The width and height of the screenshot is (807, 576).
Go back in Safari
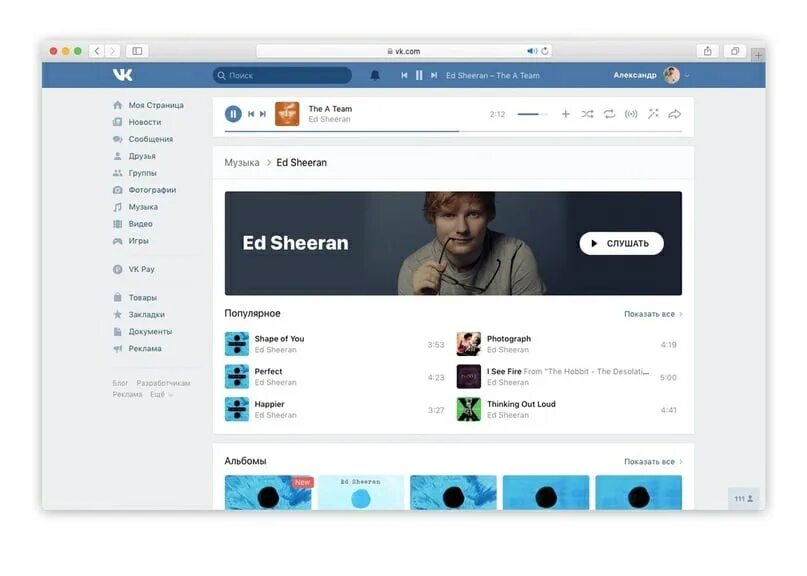pyautogui.click(x=97, y=51)
